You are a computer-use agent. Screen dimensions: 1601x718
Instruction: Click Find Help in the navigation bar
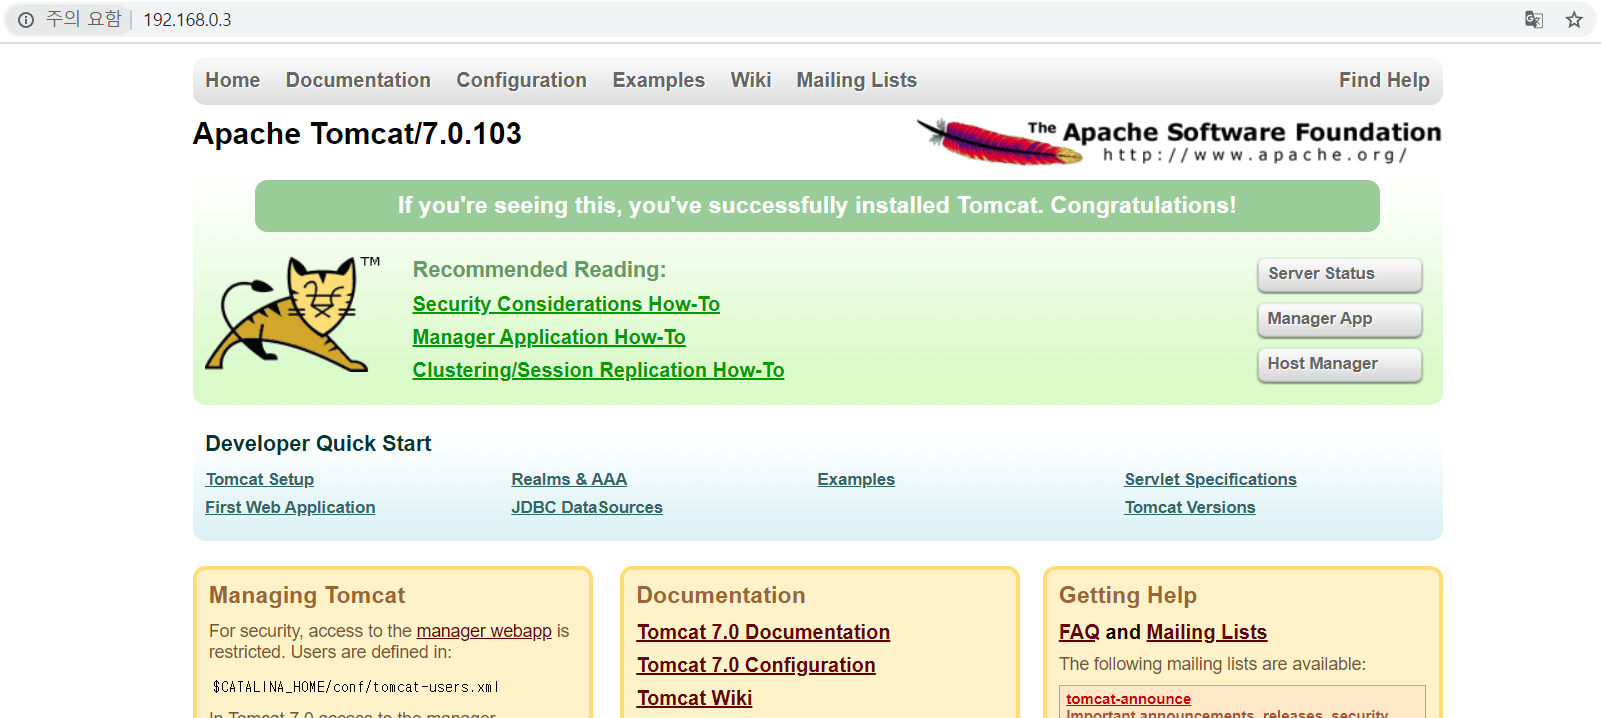click(x=1384, y=80)
